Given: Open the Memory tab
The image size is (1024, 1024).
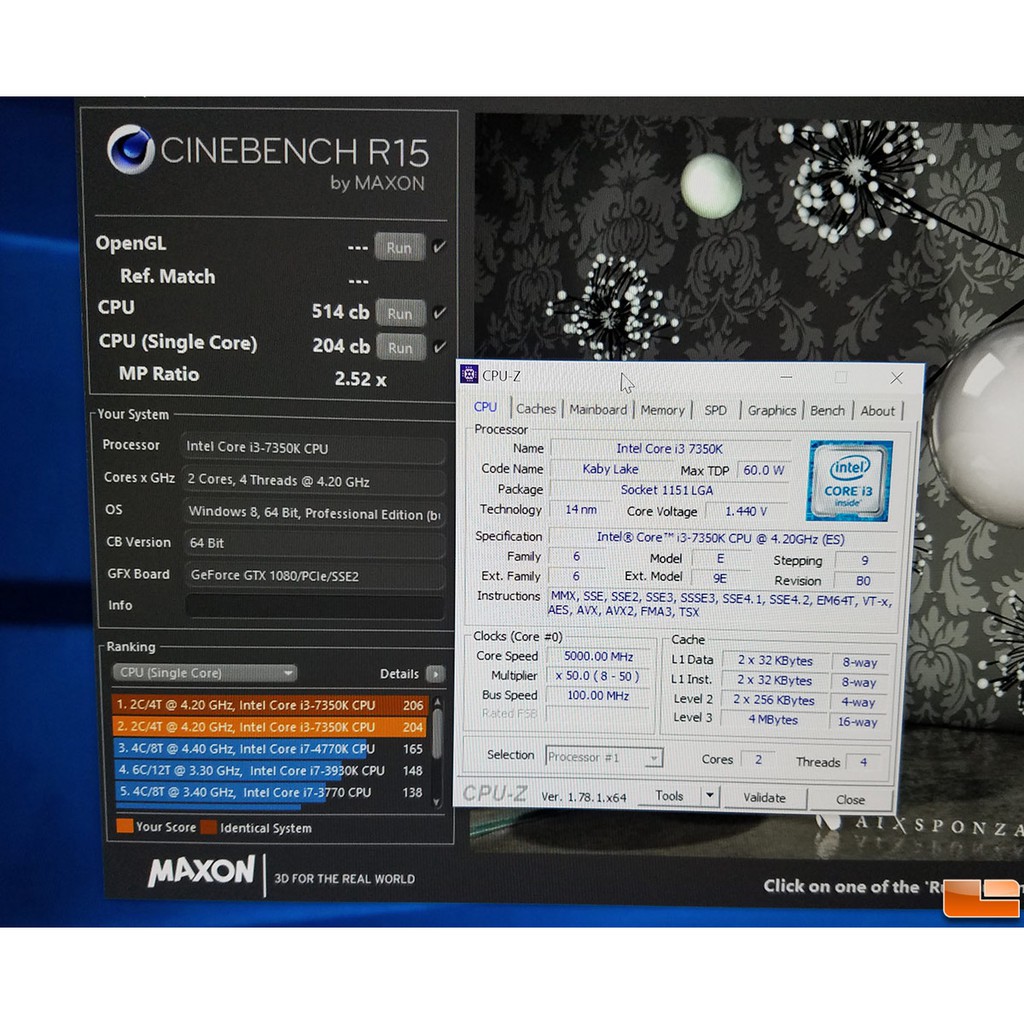Looking at the screenshot, I should [x=662, y=410].
